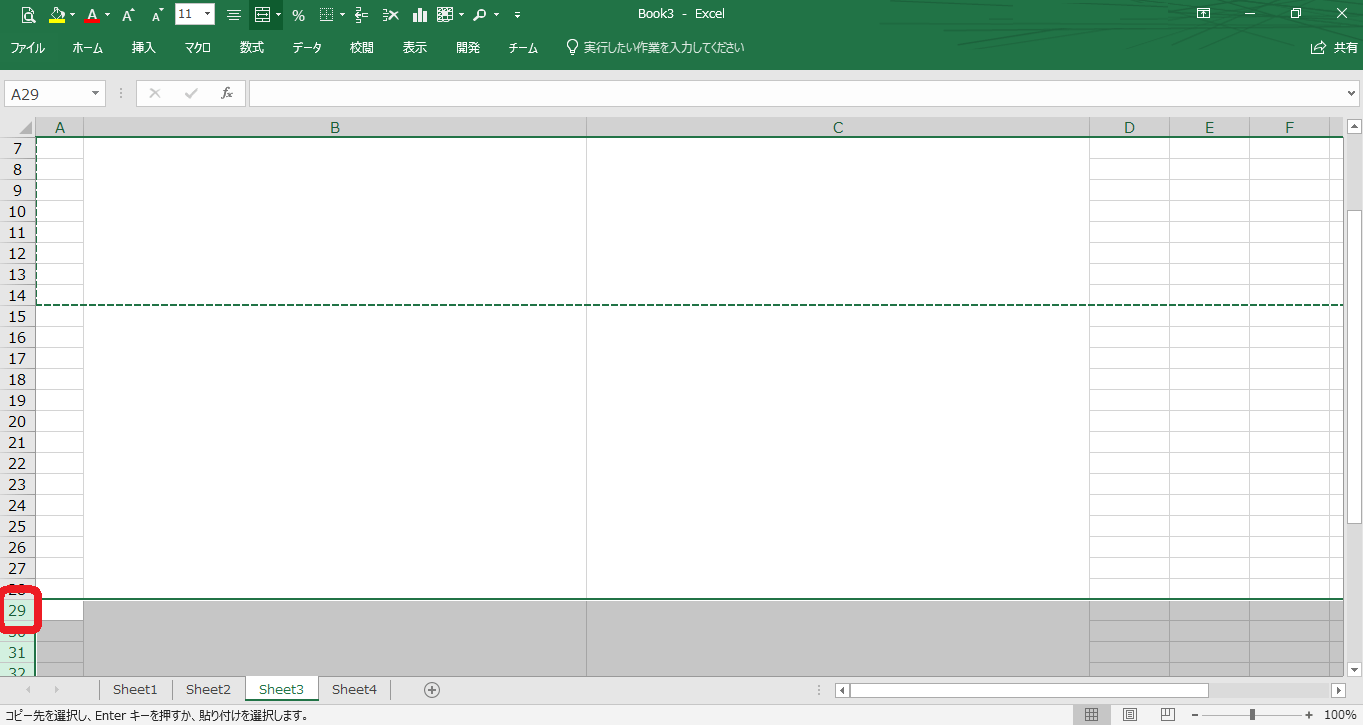Switch to Sheet2 tab
This screenshot has height=725, width=1363.
tap(208, 689)
